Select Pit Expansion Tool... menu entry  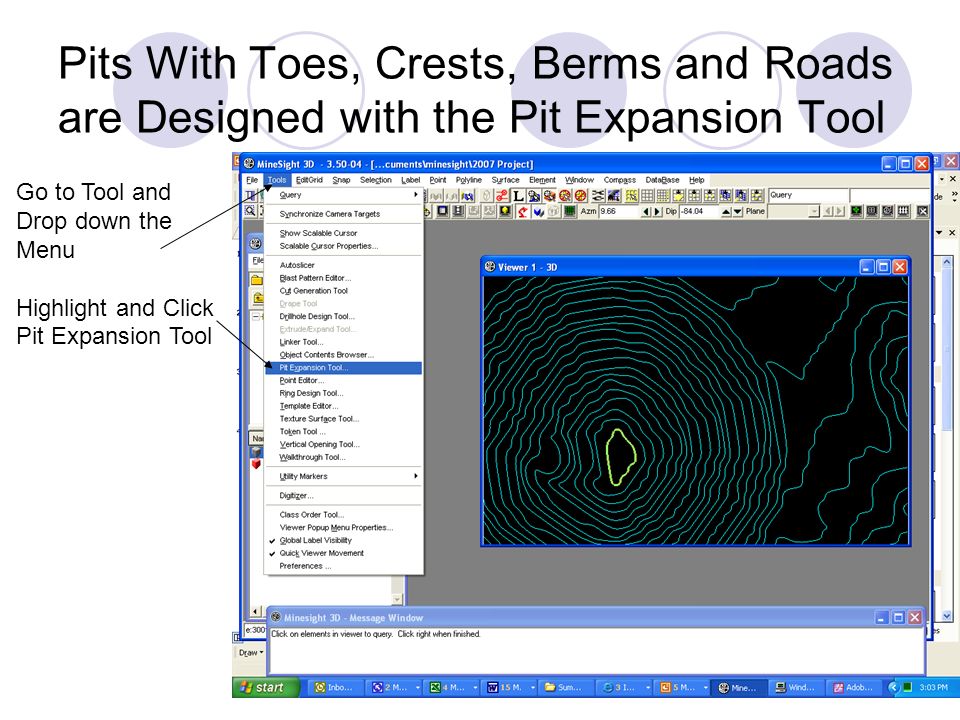pos(343,368)
